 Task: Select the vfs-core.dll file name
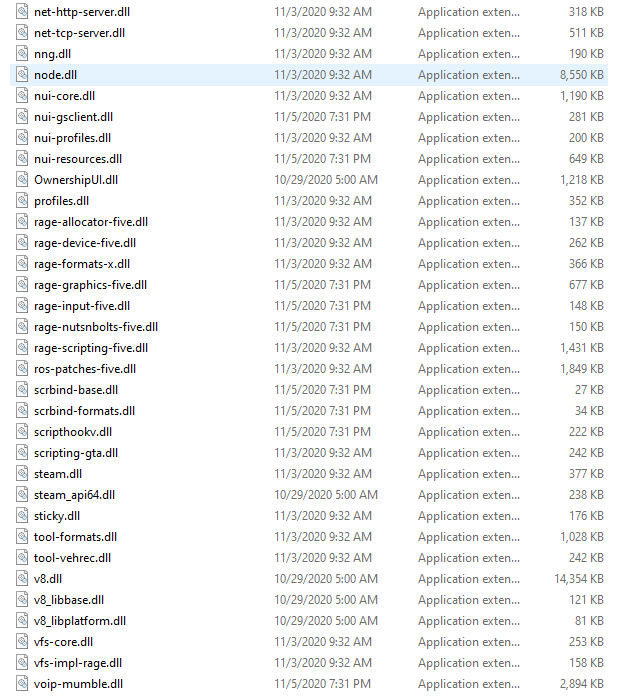coord(63,642)
